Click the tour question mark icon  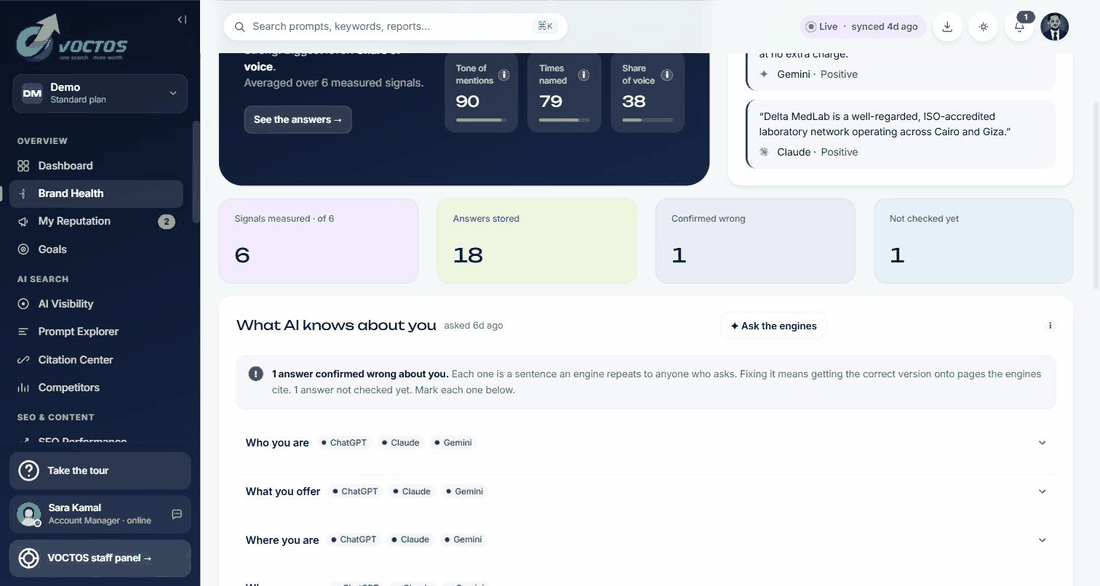point(29,471)
